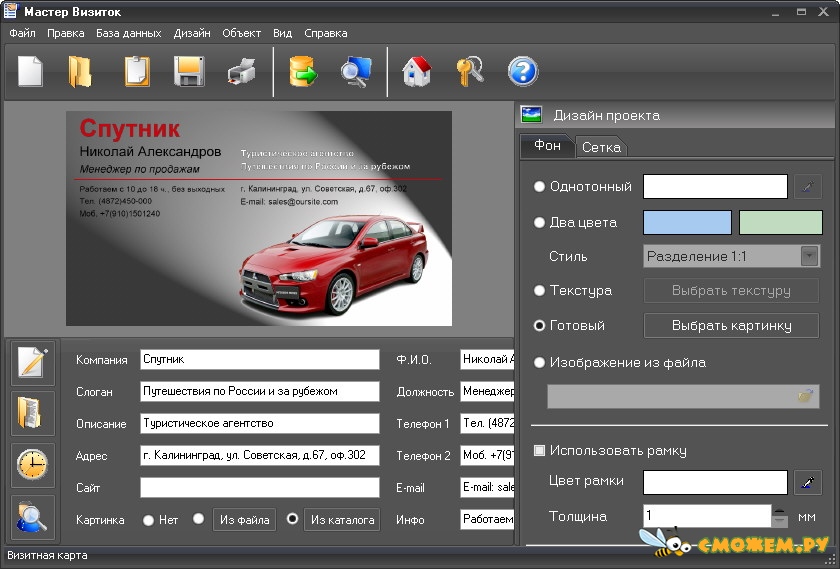The height and width of the screenshot is (569, 840).
Task: Click the clock icon in left sidebar
Action: pyautogui.click(x=33, y=465)
